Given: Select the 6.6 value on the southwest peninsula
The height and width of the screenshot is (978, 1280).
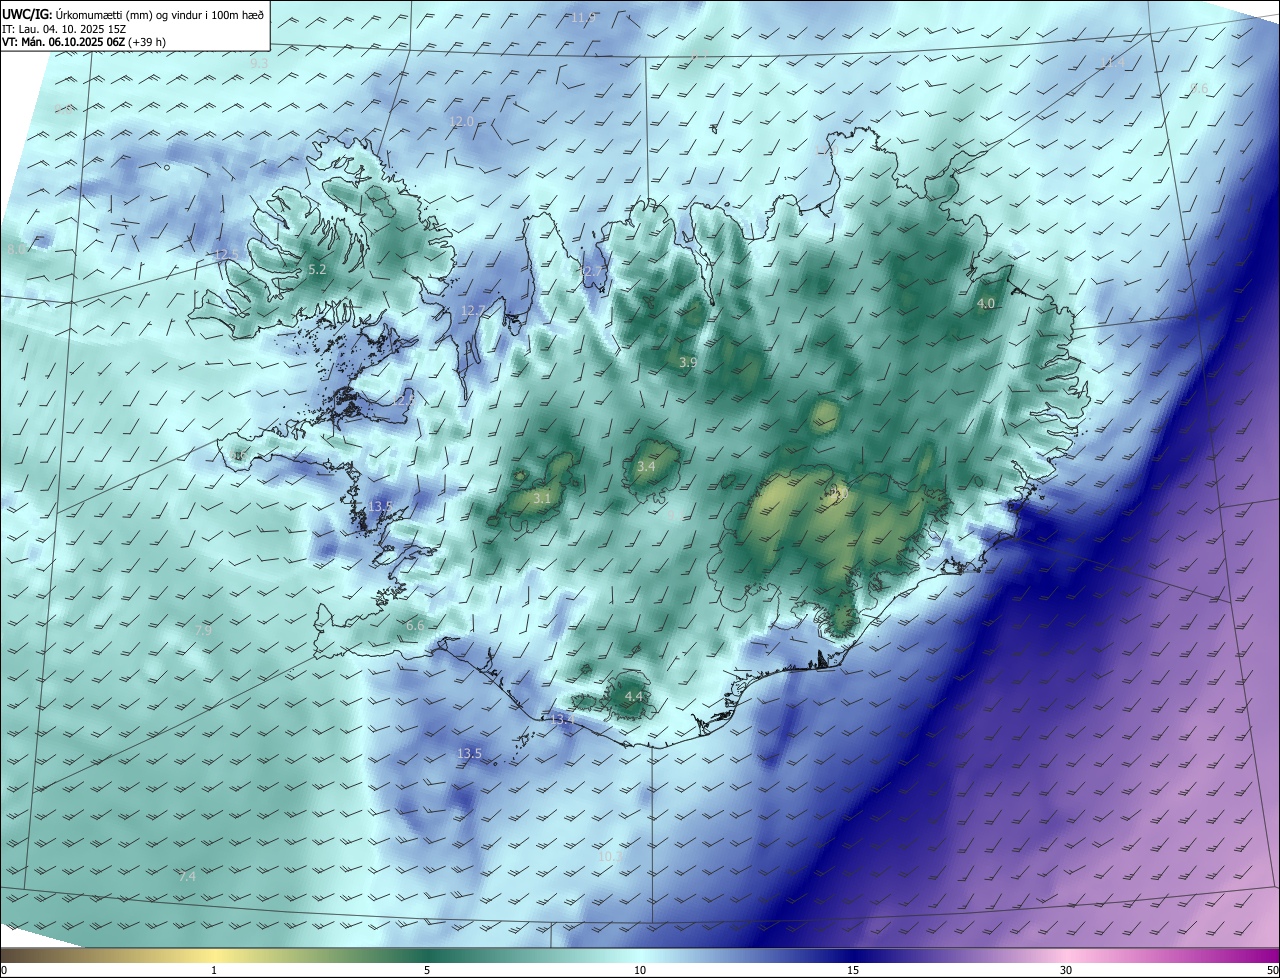Looking at the screenshot, I should pos(415,626).
